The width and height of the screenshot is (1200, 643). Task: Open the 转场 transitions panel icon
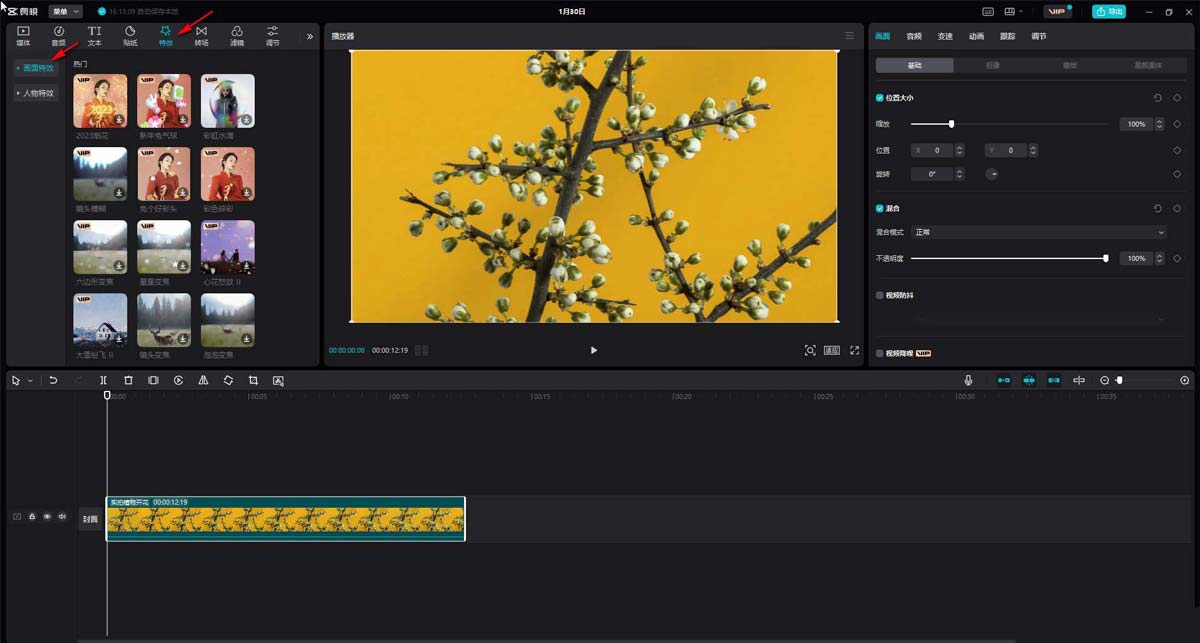tap(201, 36)
